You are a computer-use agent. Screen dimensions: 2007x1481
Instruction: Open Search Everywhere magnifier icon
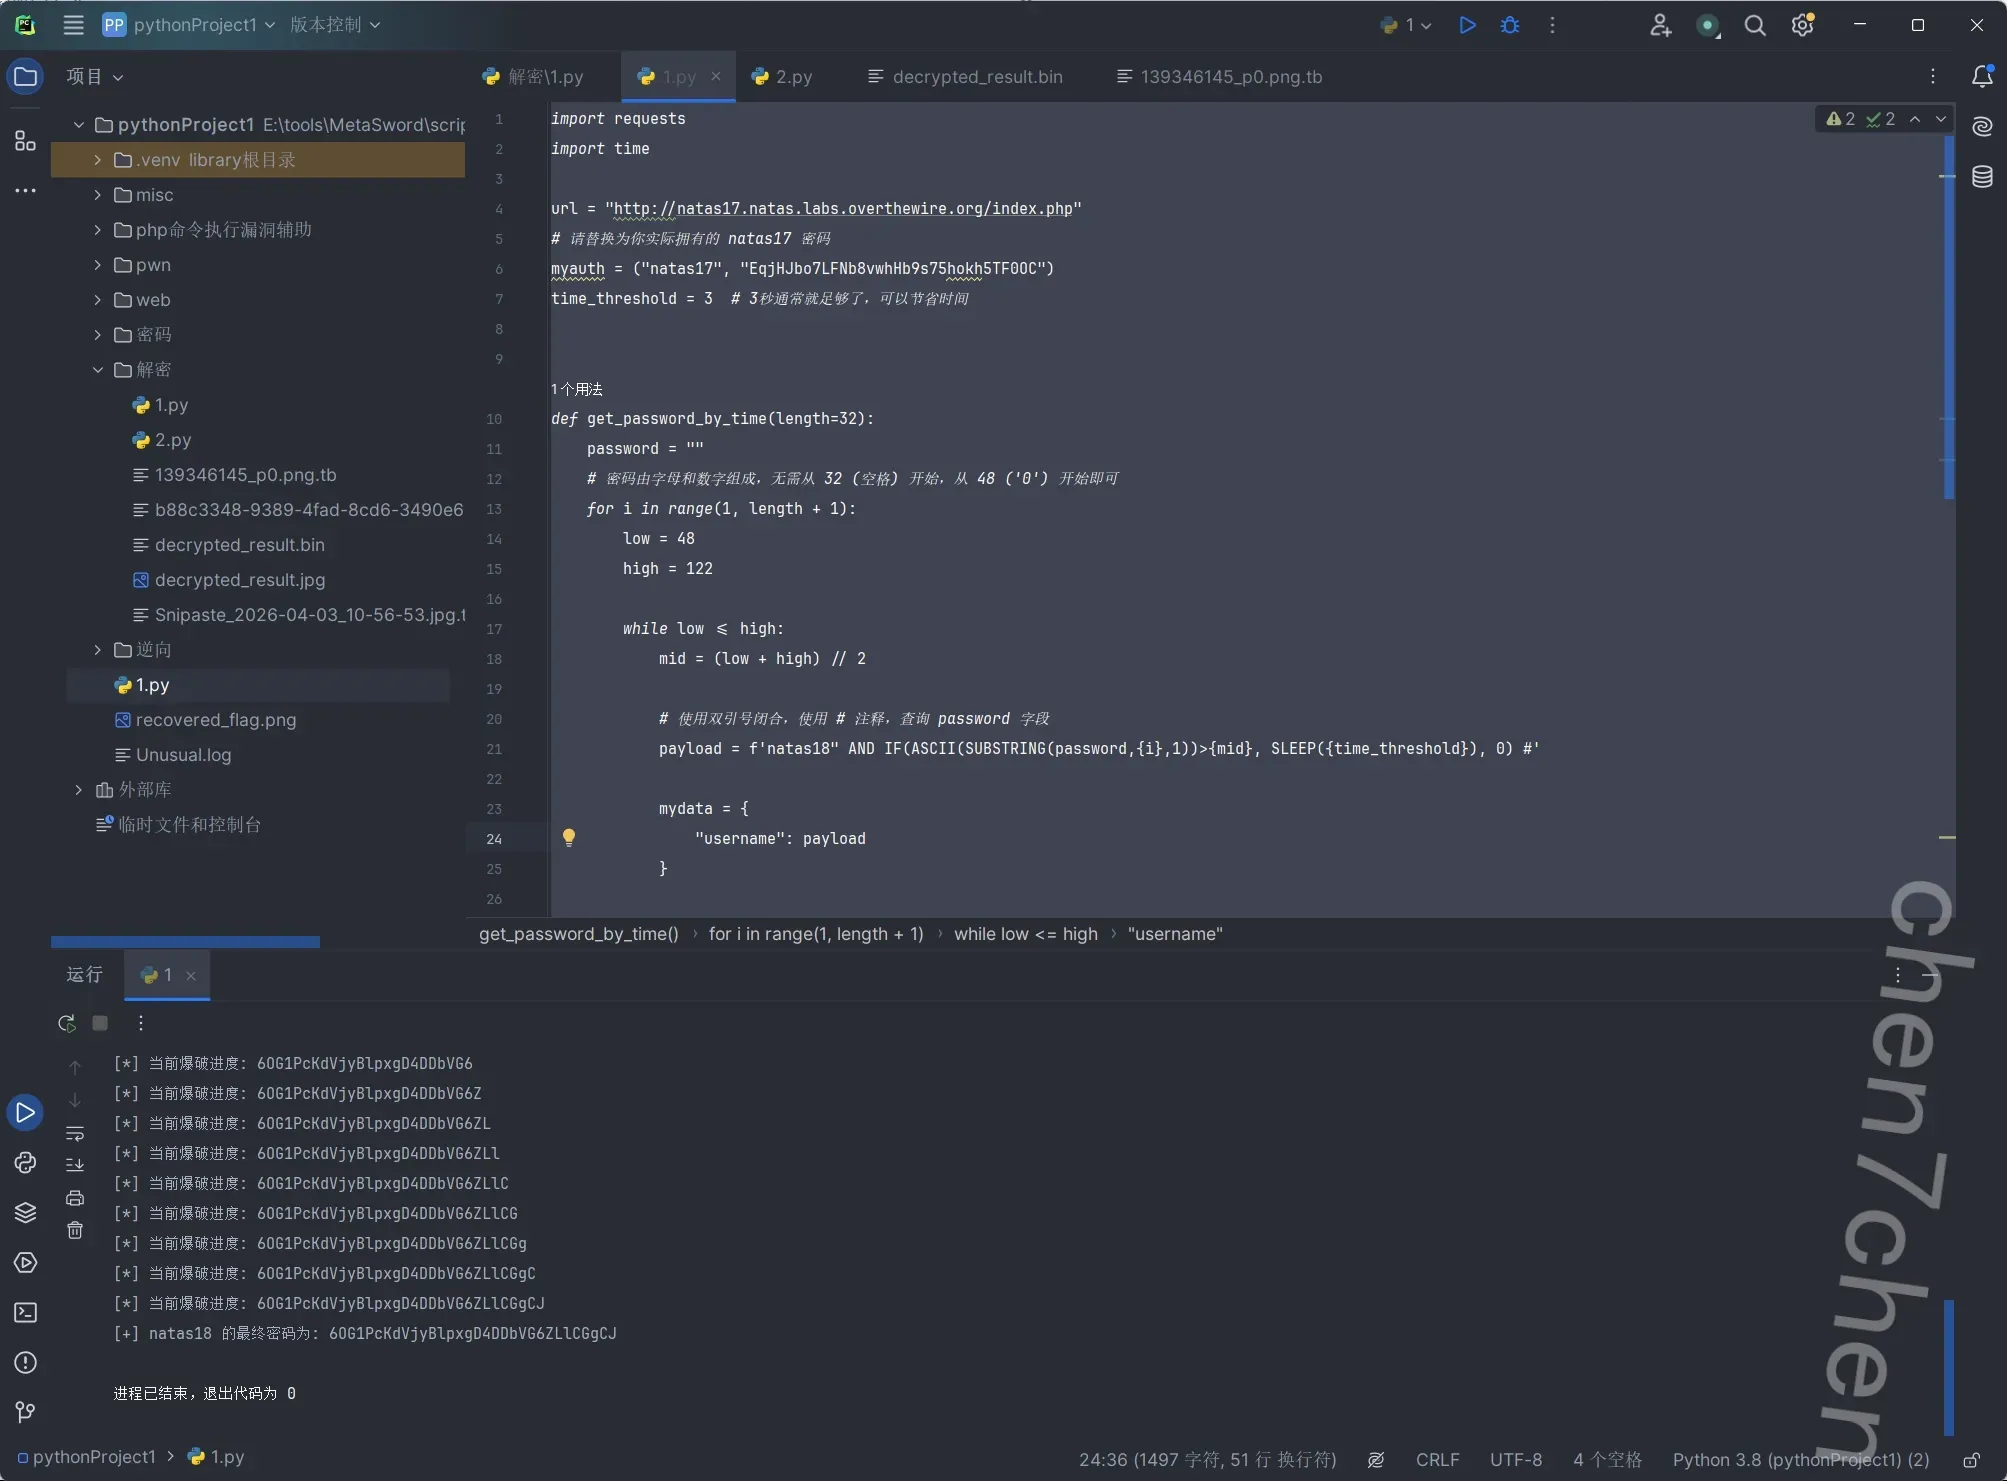click(1754, 25)
